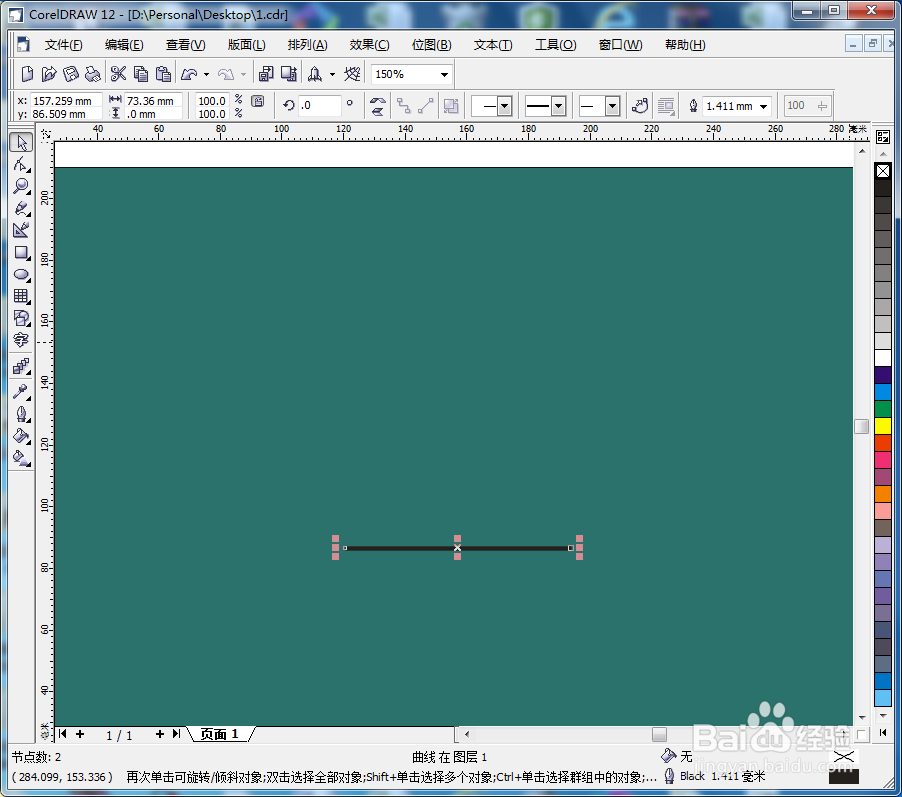Click the Cut scissors icon
The image size is (902, 797).
point(119,74)
